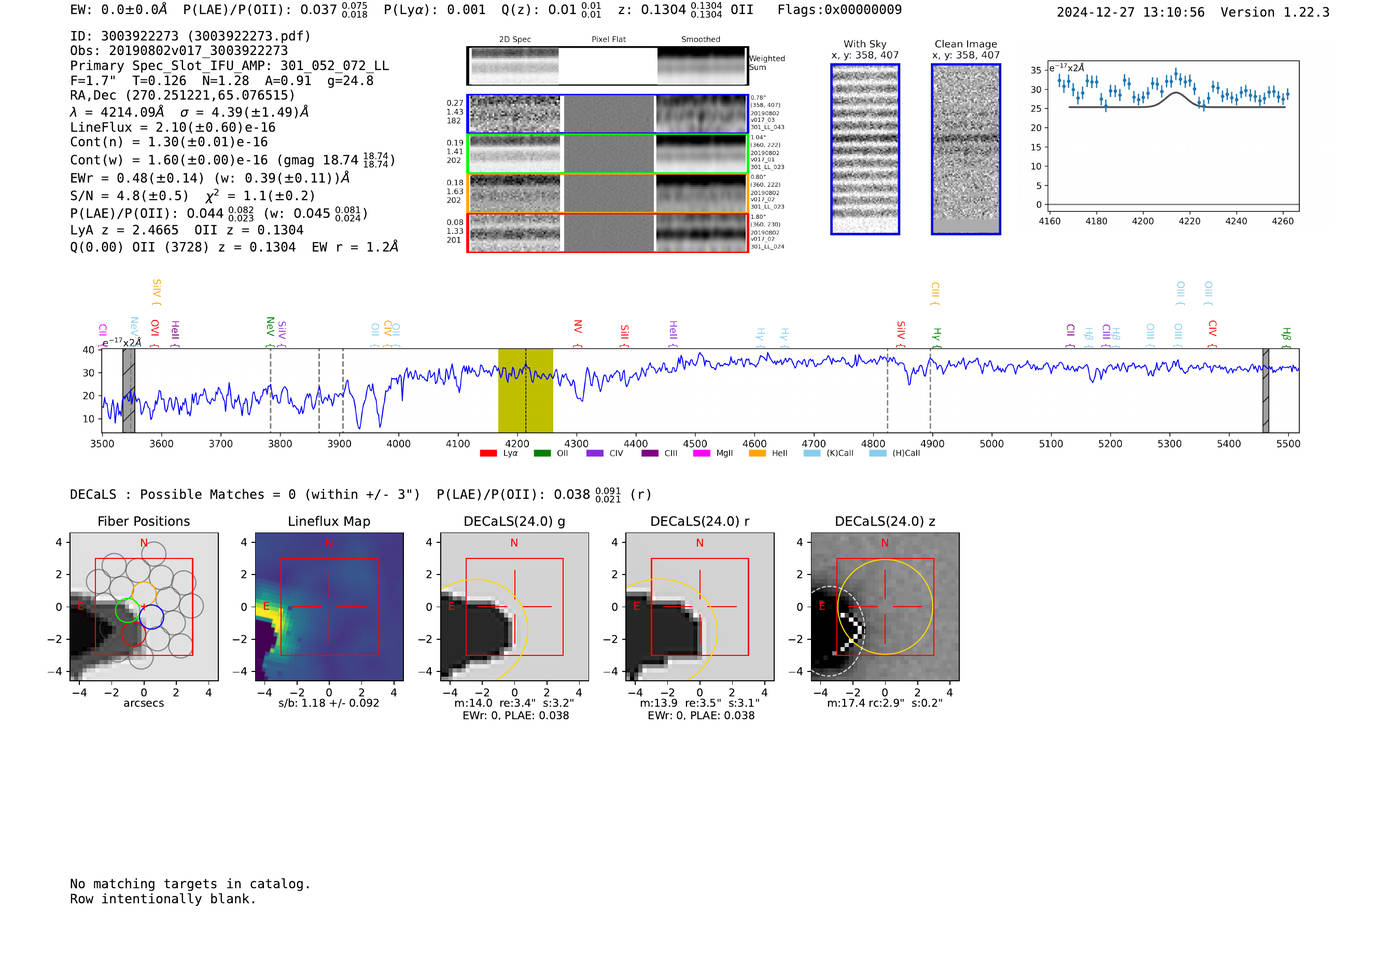This screenshot has width=1400, height=953.
Task: Click the blue-bordered 2D spectrum row
Action: pos(607,114)
